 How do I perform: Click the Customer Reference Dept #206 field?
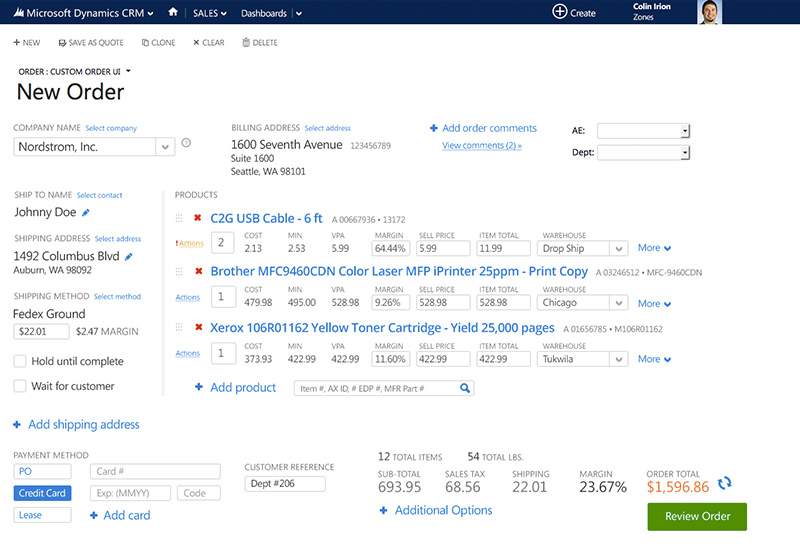point(285,484)
